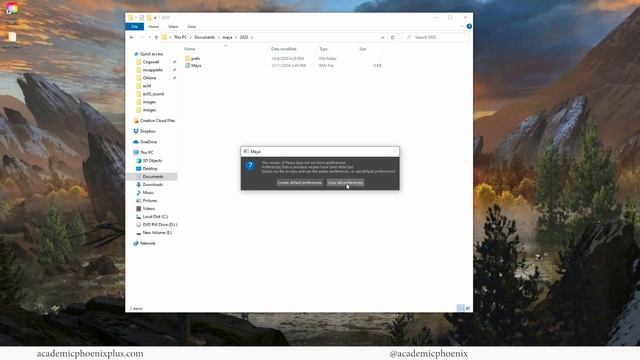The width and height of the screenshot is (640, 360).
Task: Click the blue question mark icon in Maya dialog
Action: 250,165
